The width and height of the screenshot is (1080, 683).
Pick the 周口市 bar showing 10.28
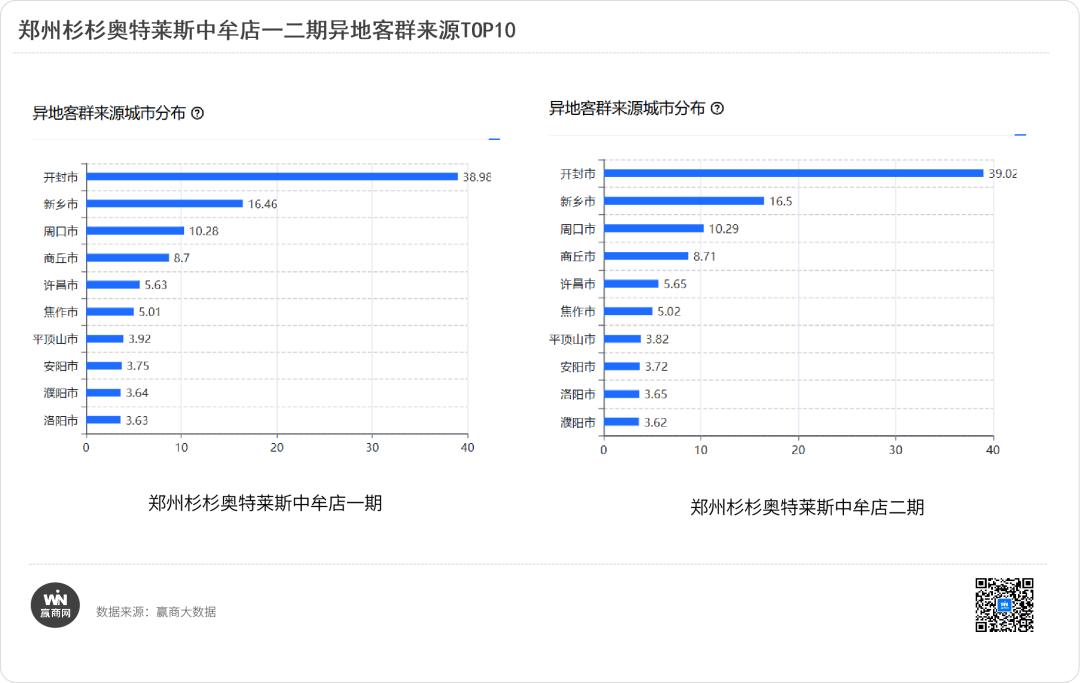coord(135,231)
